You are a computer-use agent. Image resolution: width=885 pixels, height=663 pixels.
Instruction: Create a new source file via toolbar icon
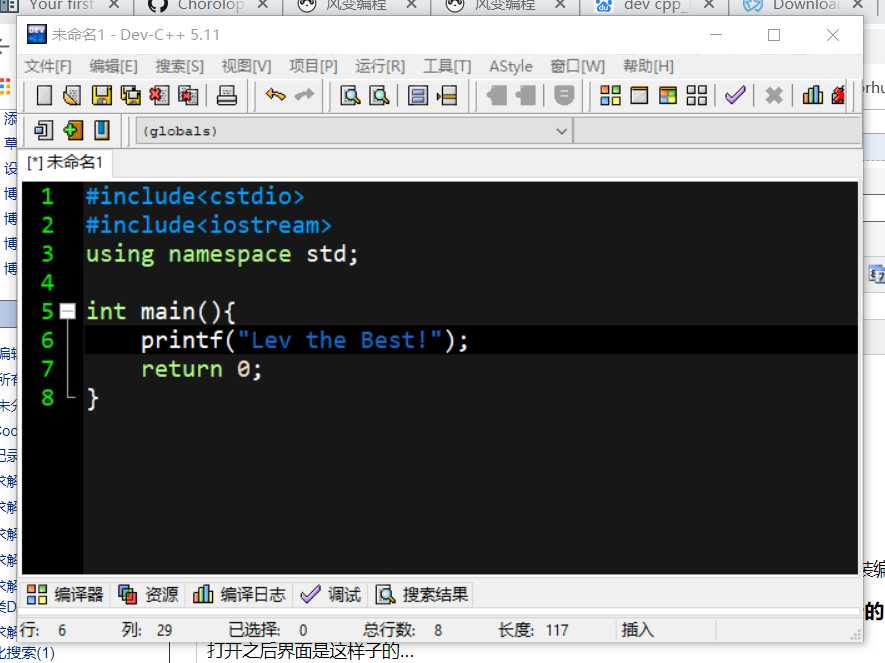coord(44,95)
